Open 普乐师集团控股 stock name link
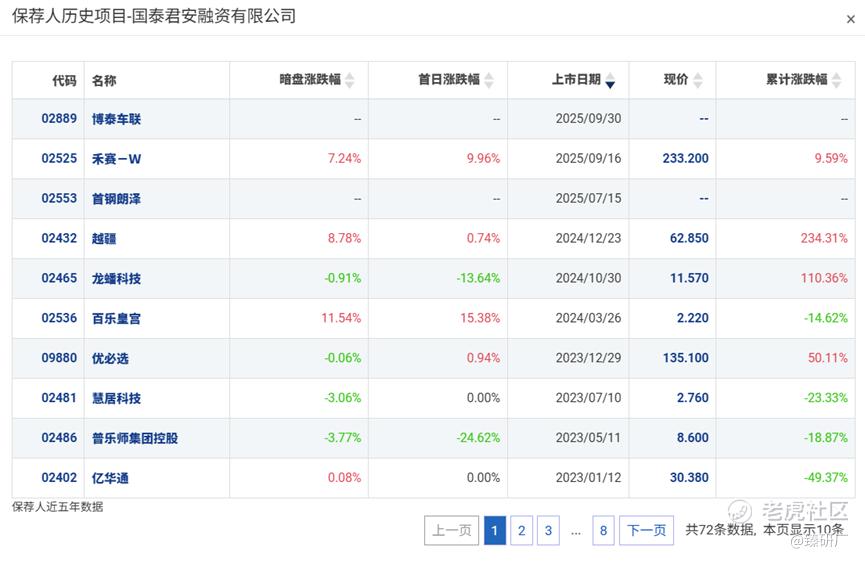 pos(135,438)
